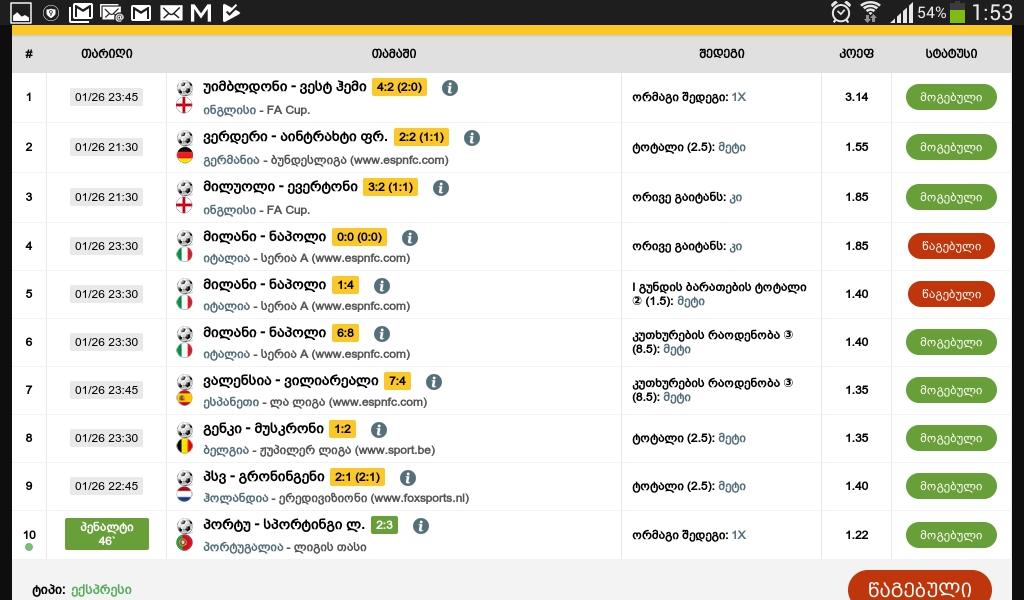The image size is (1024, 600).
Task: Click სტატუსი column header
Action: point(951,54)
